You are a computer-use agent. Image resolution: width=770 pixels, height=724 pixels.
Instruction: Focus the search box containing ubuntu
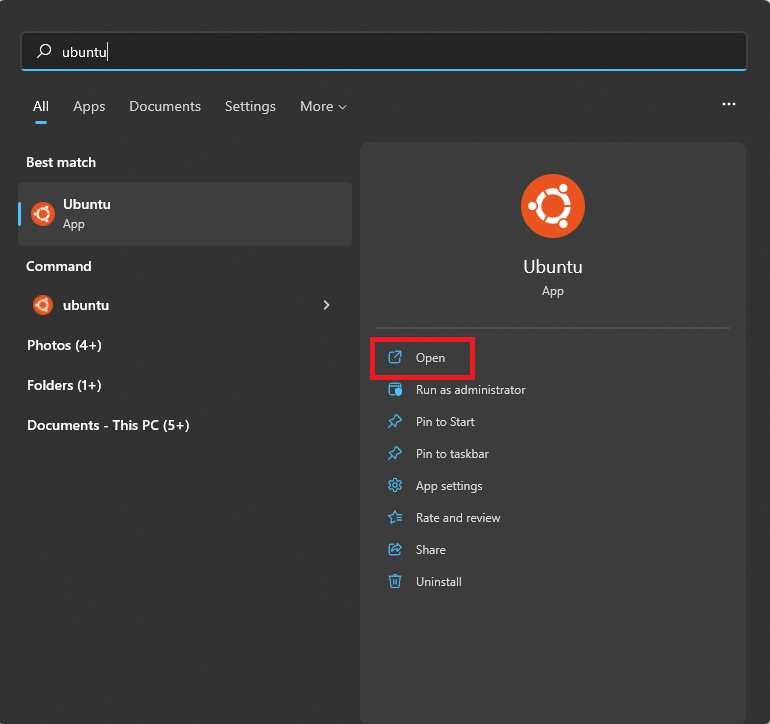(384, 51)
